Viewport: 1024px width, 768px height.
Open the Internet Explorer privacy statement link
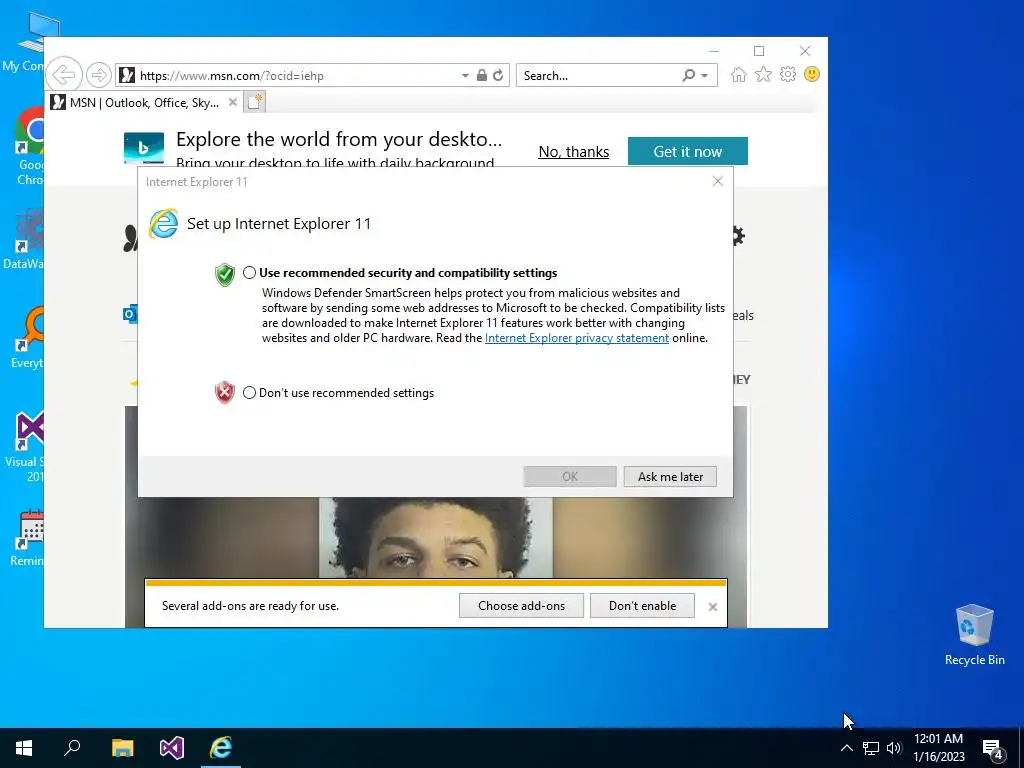[x=577, y=338]
